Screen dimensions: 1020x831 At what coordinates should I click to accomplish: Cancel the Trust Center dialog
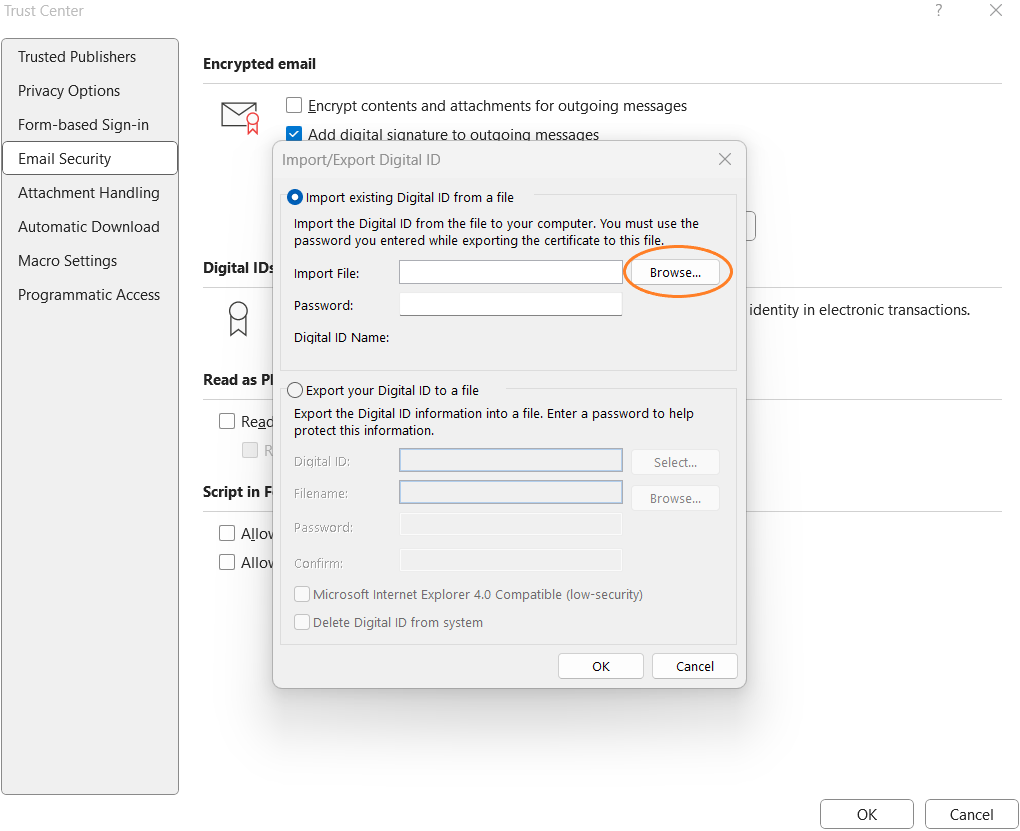[x=970, y=814]
